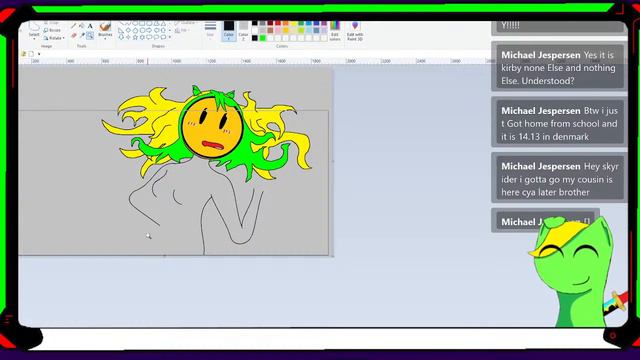Image resolution: width=640 pixels, height=360 pixels.
Task: Click the drawn orange face on the canvas
Action: coord(212,127)
